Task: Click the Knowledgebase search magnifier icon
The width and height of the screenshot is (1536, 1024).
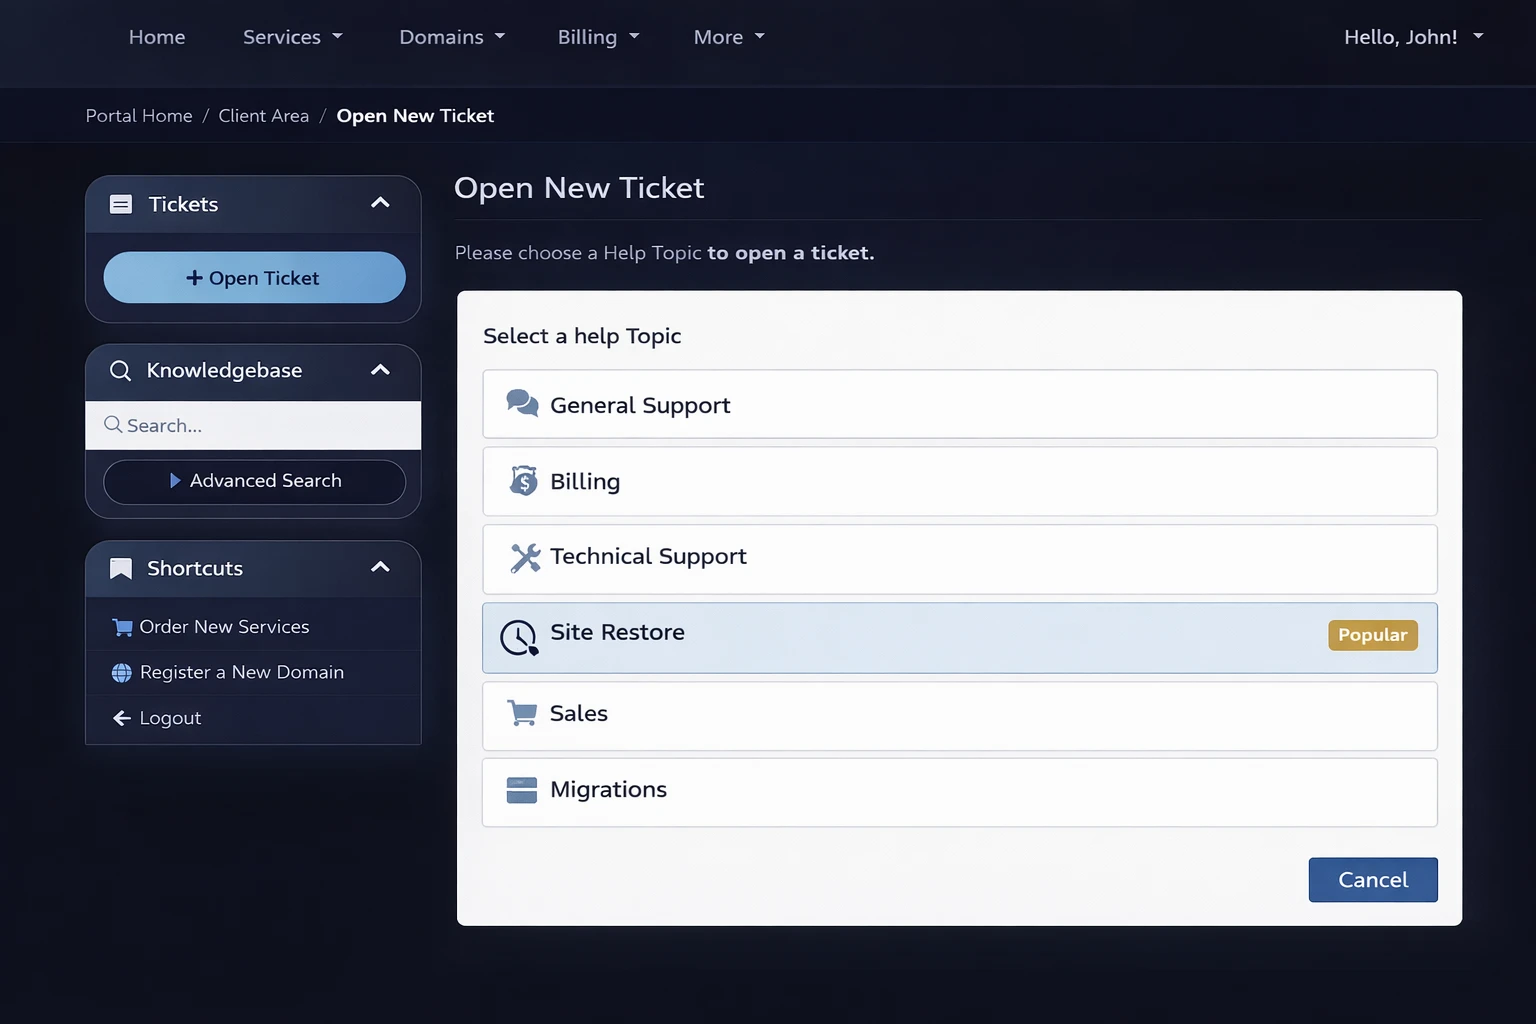Action: coord(120,370)
